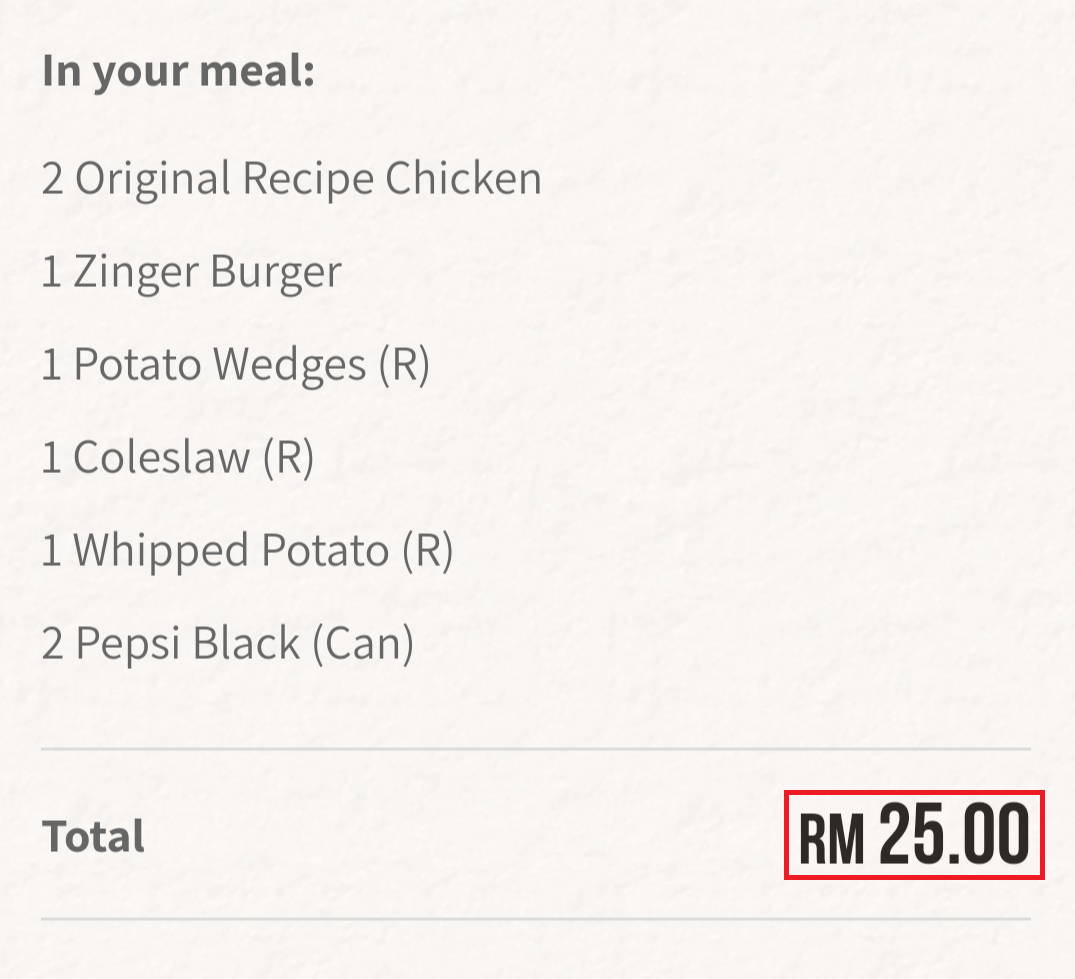1075x979 pixels.
Task: Tap the (R) size after Potato Wedges
Action: pyautogui.click(x=404, y=365)
